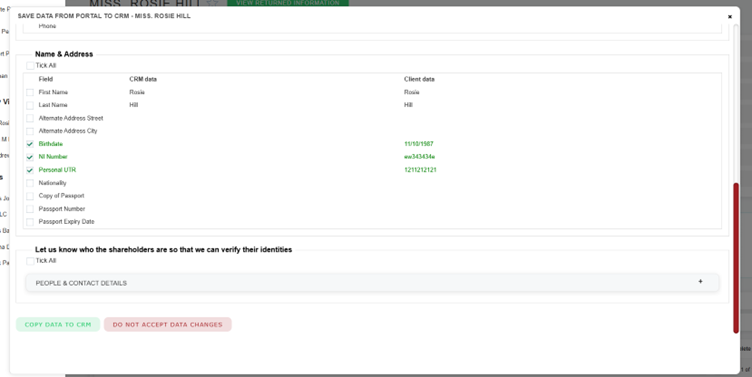Uncheck the Personal UTR checkbox
The height and width of the screenshot is (377, 752).
click(x=30, y=170)
